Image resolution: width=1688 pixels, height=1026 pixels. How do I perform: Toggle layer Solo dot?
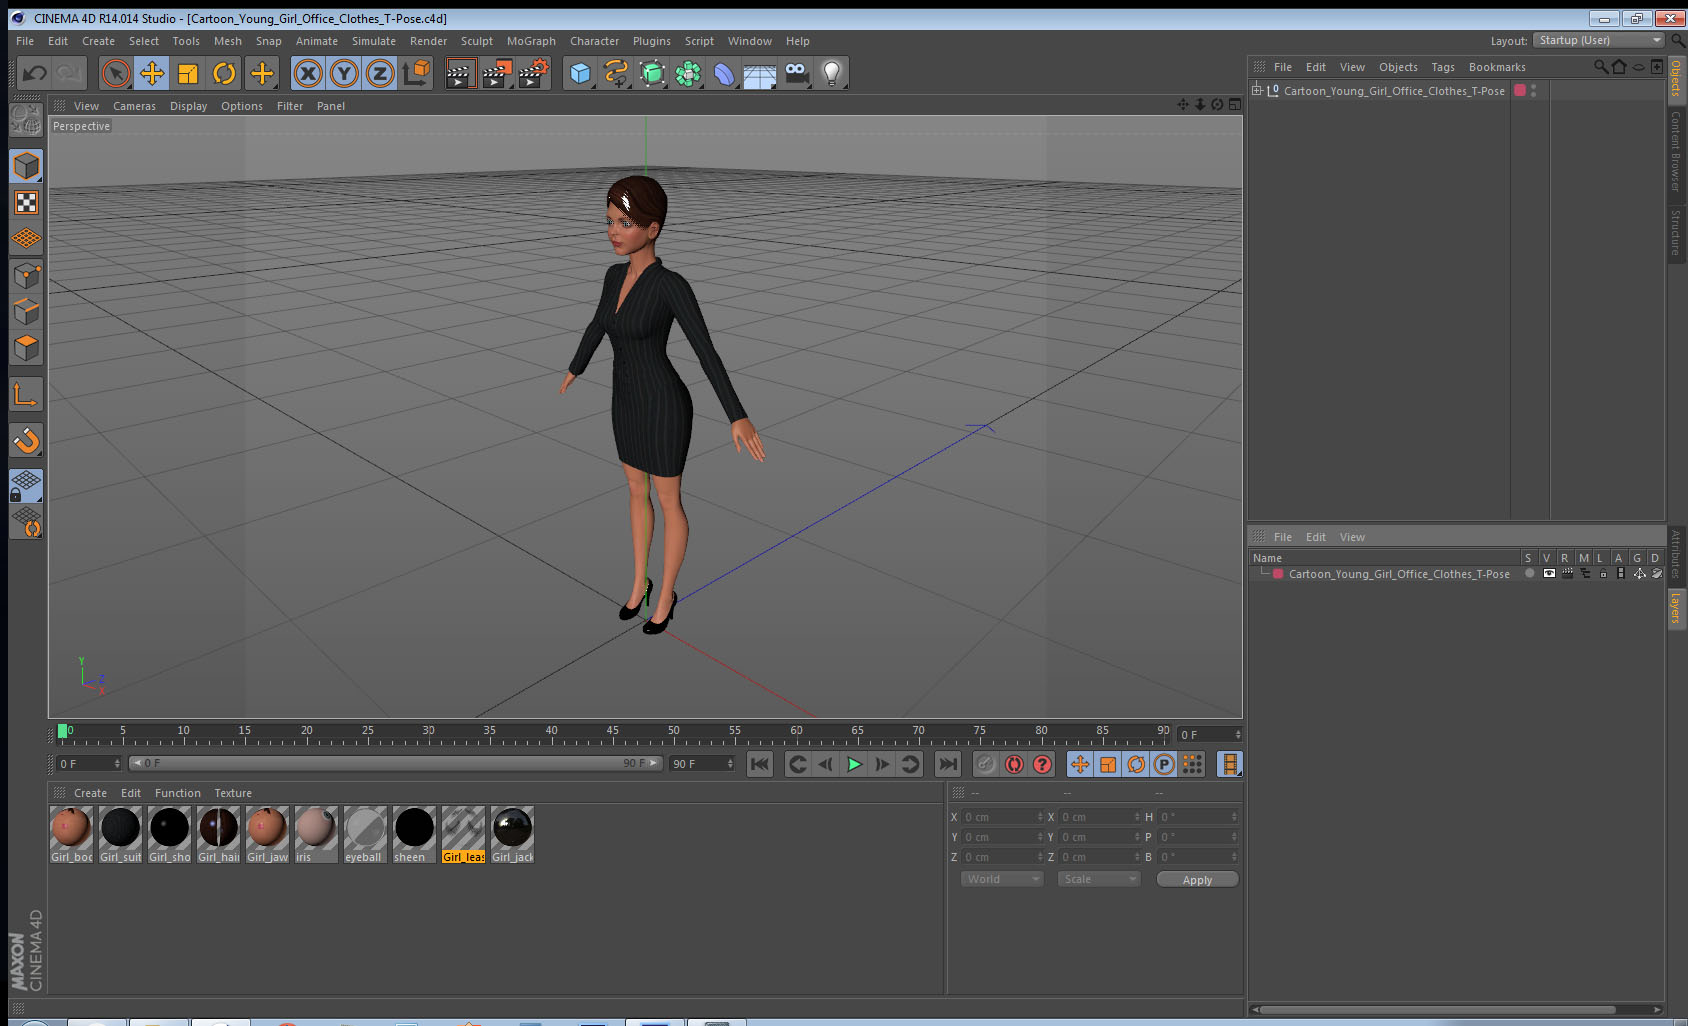1529,574
